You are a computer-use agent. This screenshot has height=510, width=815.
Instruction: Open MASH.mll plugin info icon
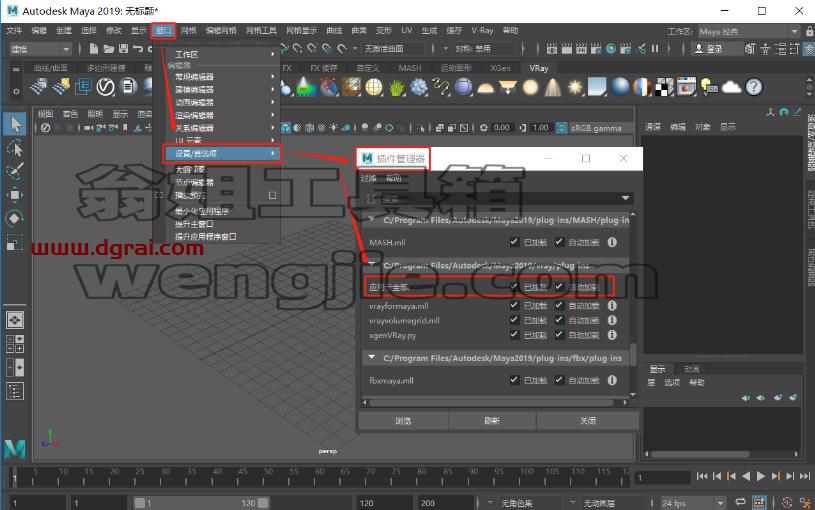point(612,242)
